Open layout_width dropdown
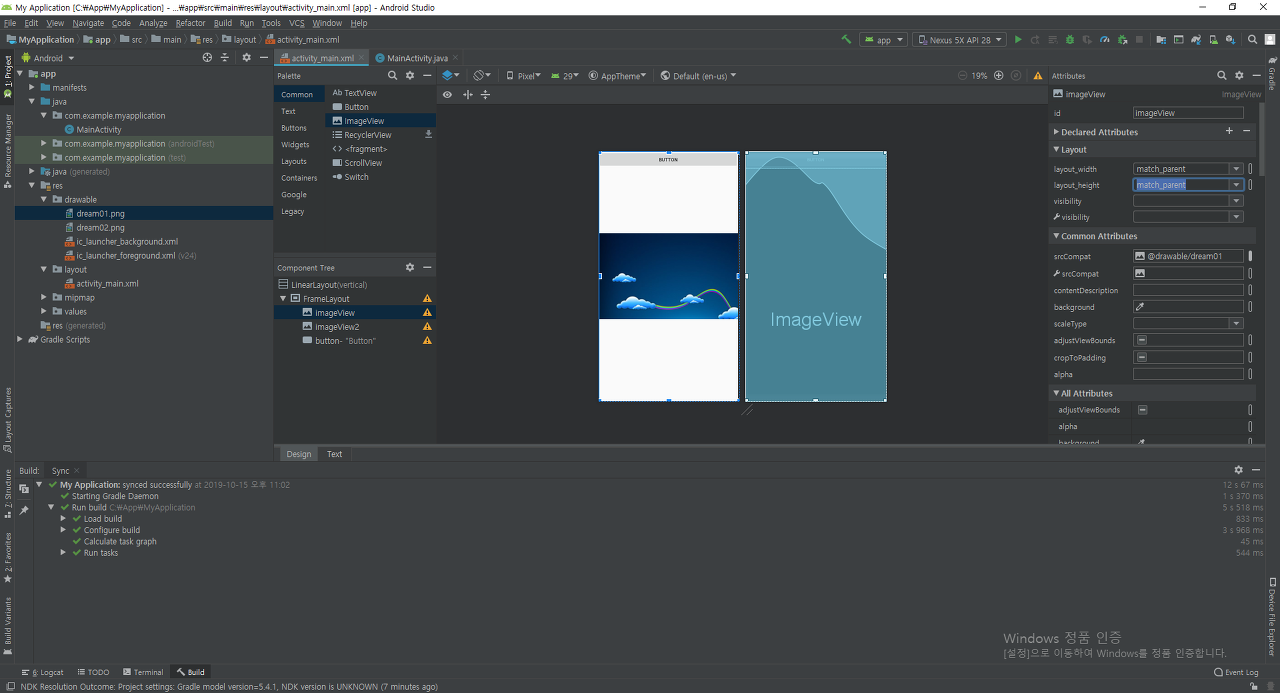The image size is (1280, 693). click(x=1236, y=169)
